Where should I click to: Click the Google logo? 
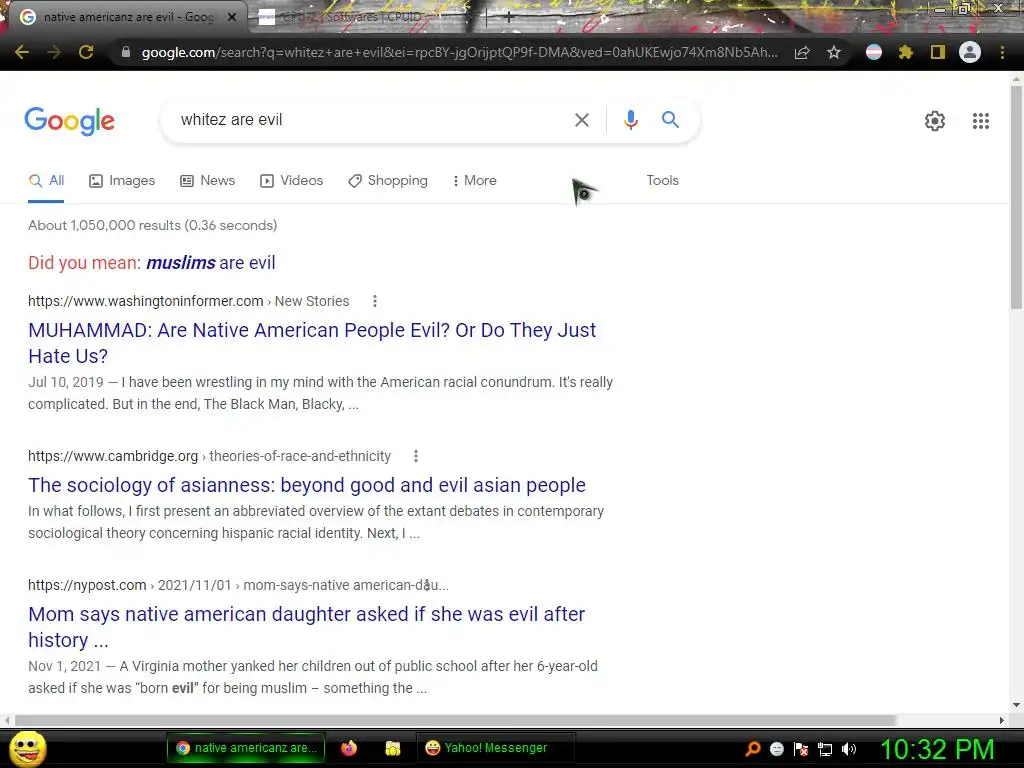coord(70,121)
